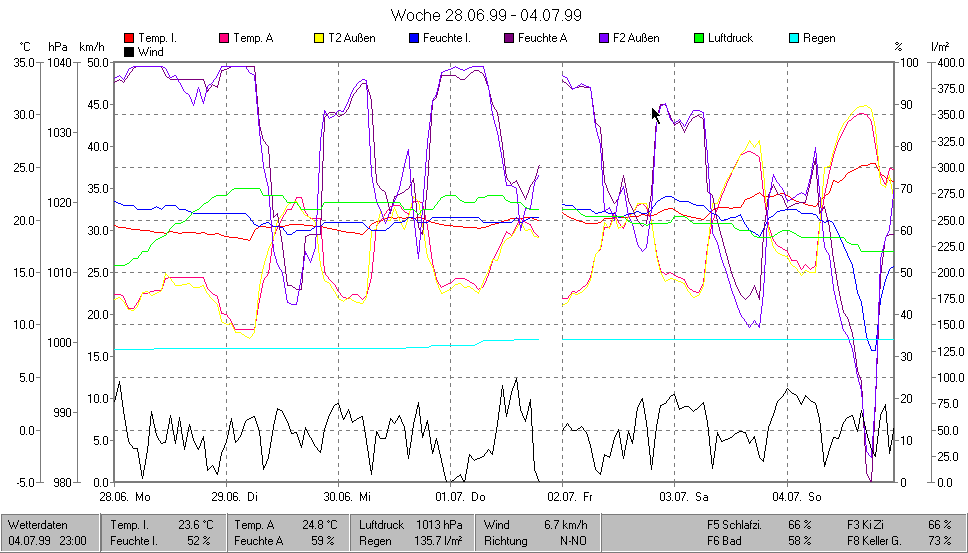Click the black Wind legend swatch
This screenshot has width=968, height=553.
[x=129, y=51]
